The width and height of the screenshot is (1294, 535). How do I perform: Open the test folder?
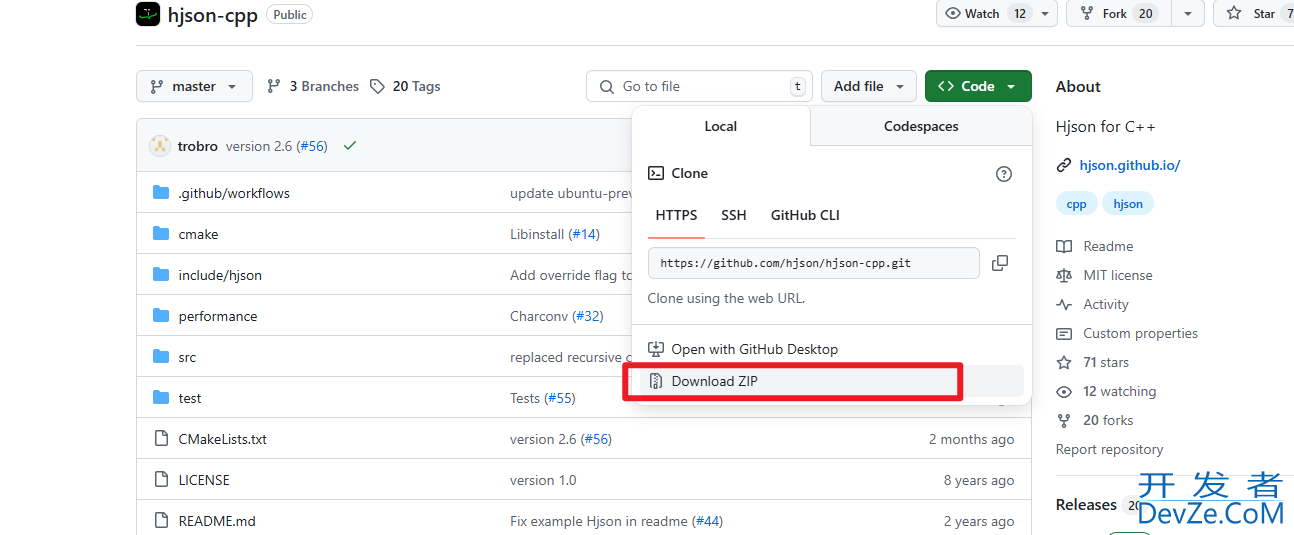[x=190, y=398]
